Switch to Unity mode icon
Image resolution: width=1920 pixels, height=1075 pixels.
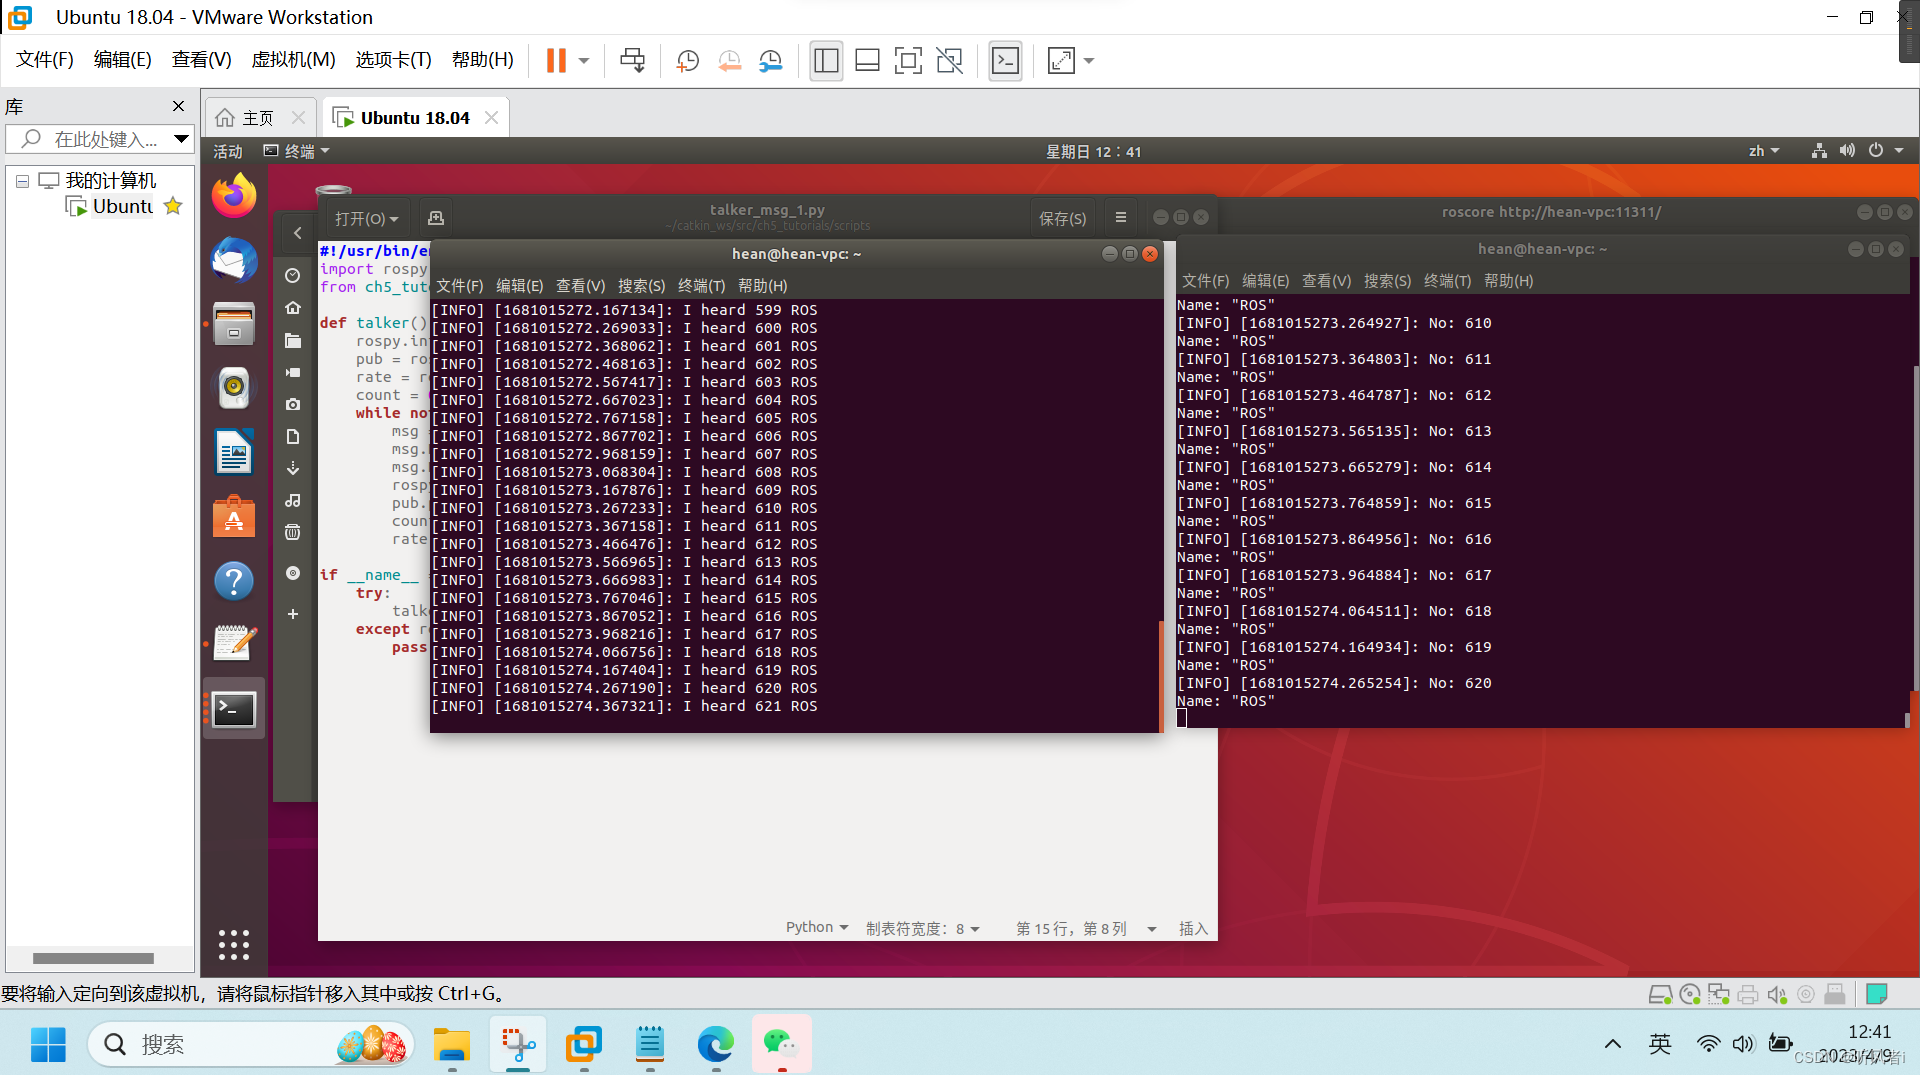click(949, 61)
